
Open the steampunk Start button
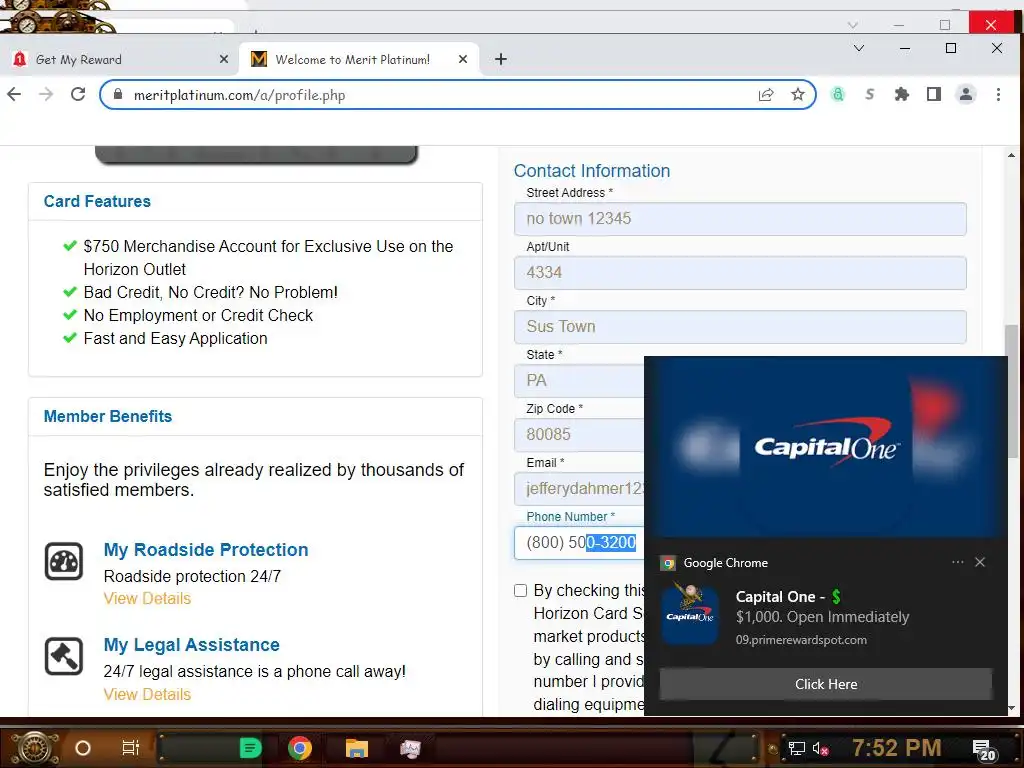tap(35, 748)
